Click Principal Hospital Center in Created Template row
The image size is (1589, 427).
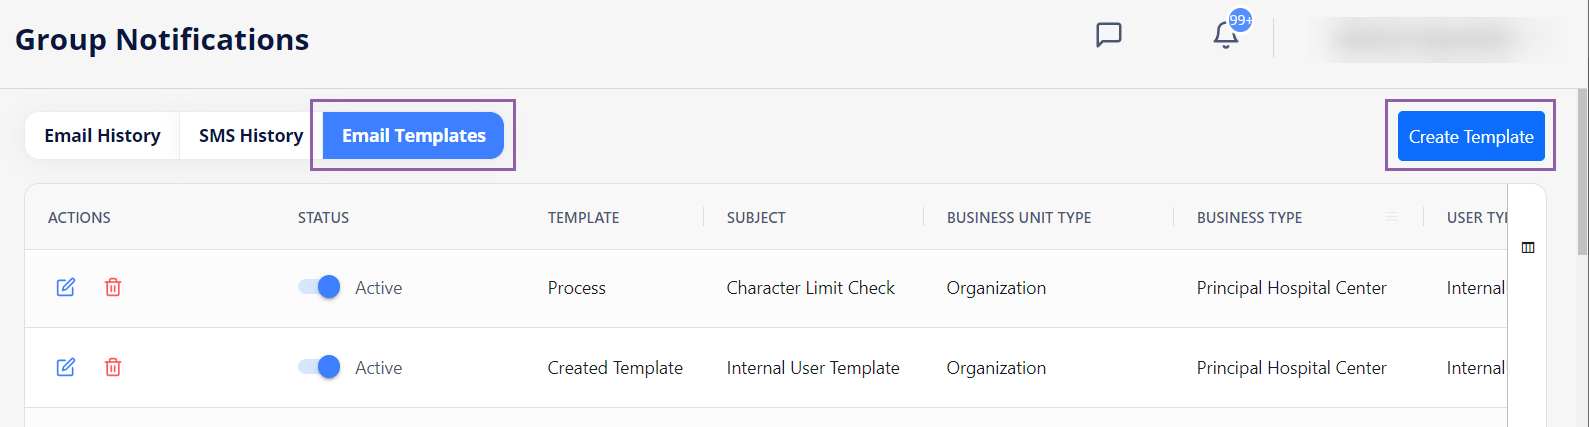pyautogui.click(x=1291, y=368)
